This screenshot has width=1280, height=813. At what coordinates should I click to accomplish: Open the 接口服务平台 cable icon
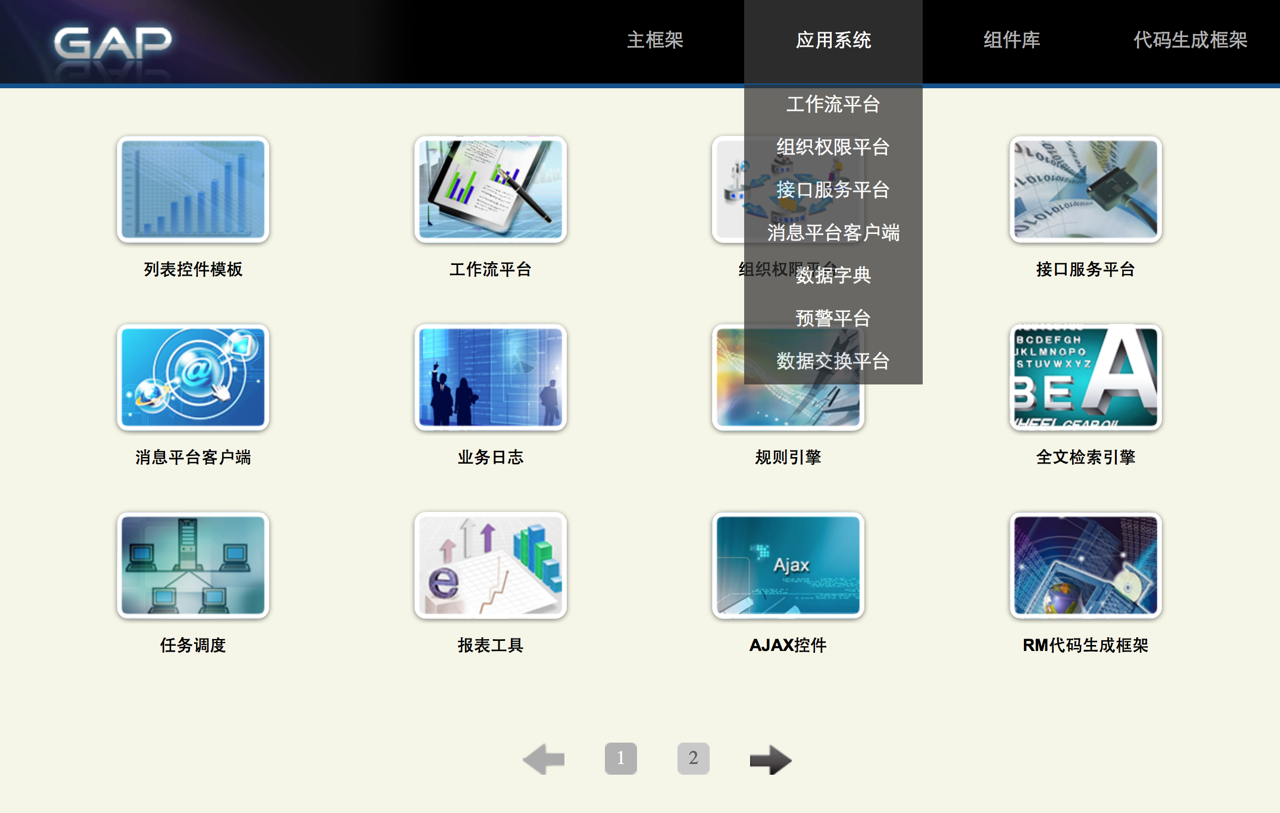click(x=1085, y=190)
